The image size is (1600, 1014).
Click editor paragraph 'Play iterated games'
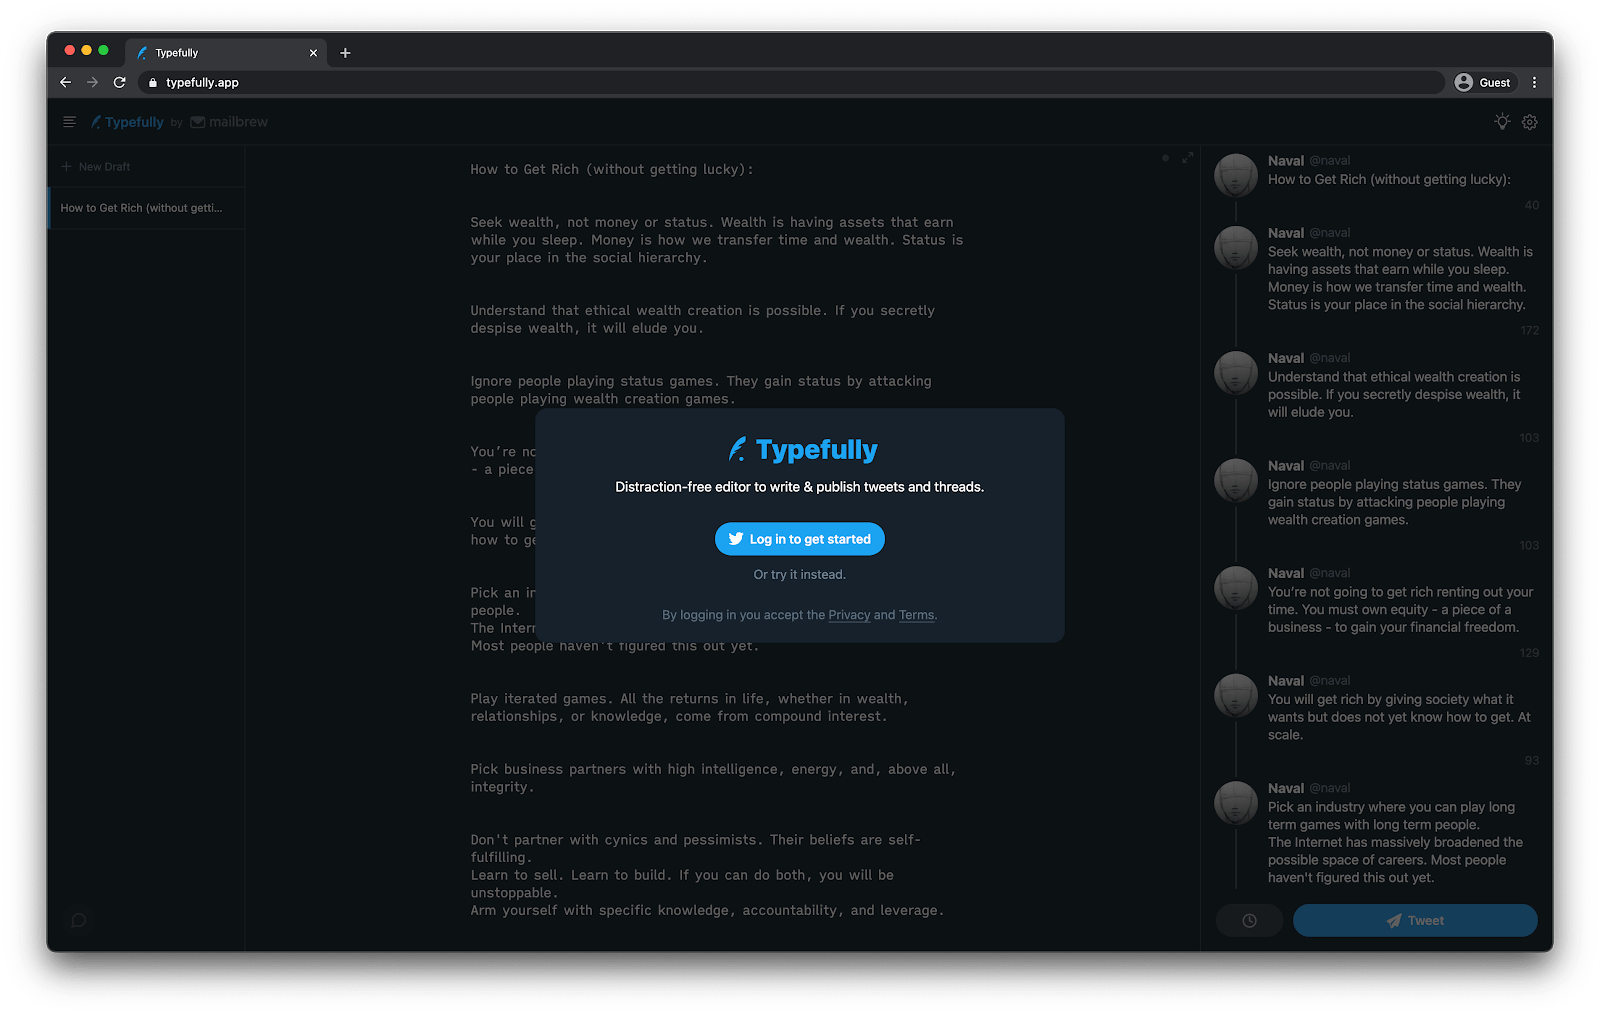pyautogui.click(x=690, y=708)
